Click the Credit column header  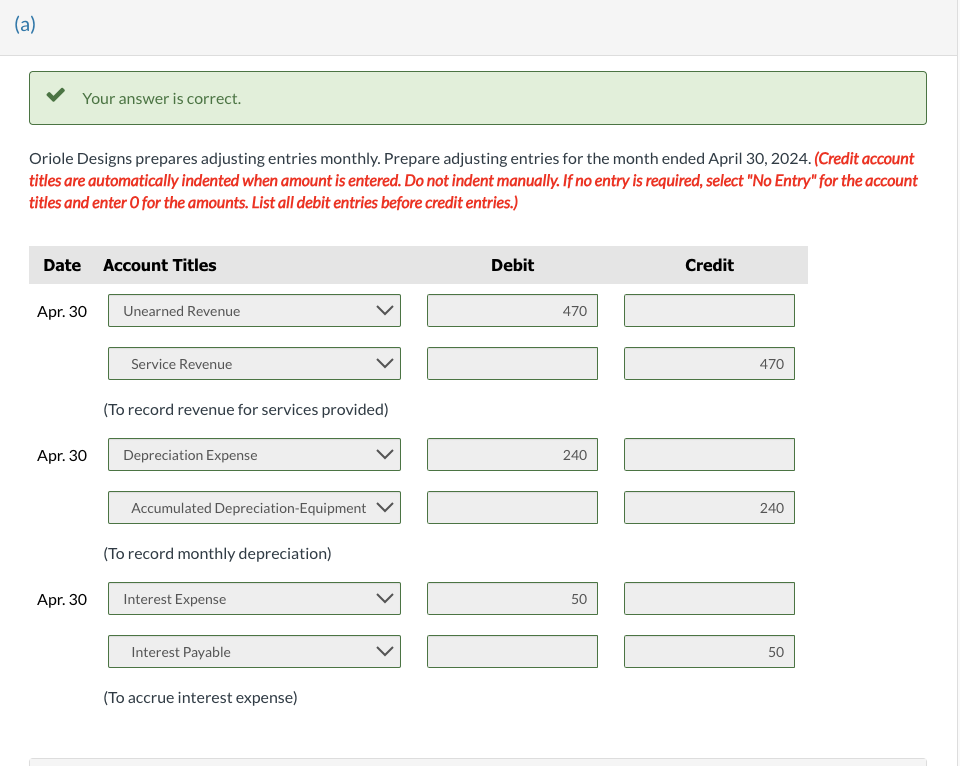[x=709, y=265]
